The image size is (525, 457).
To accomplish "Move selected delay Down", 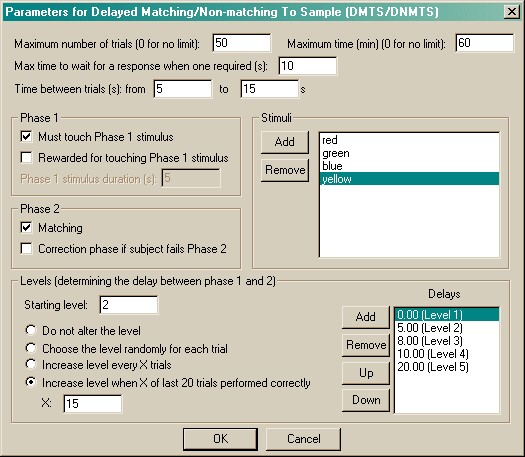I will (366, 400).
